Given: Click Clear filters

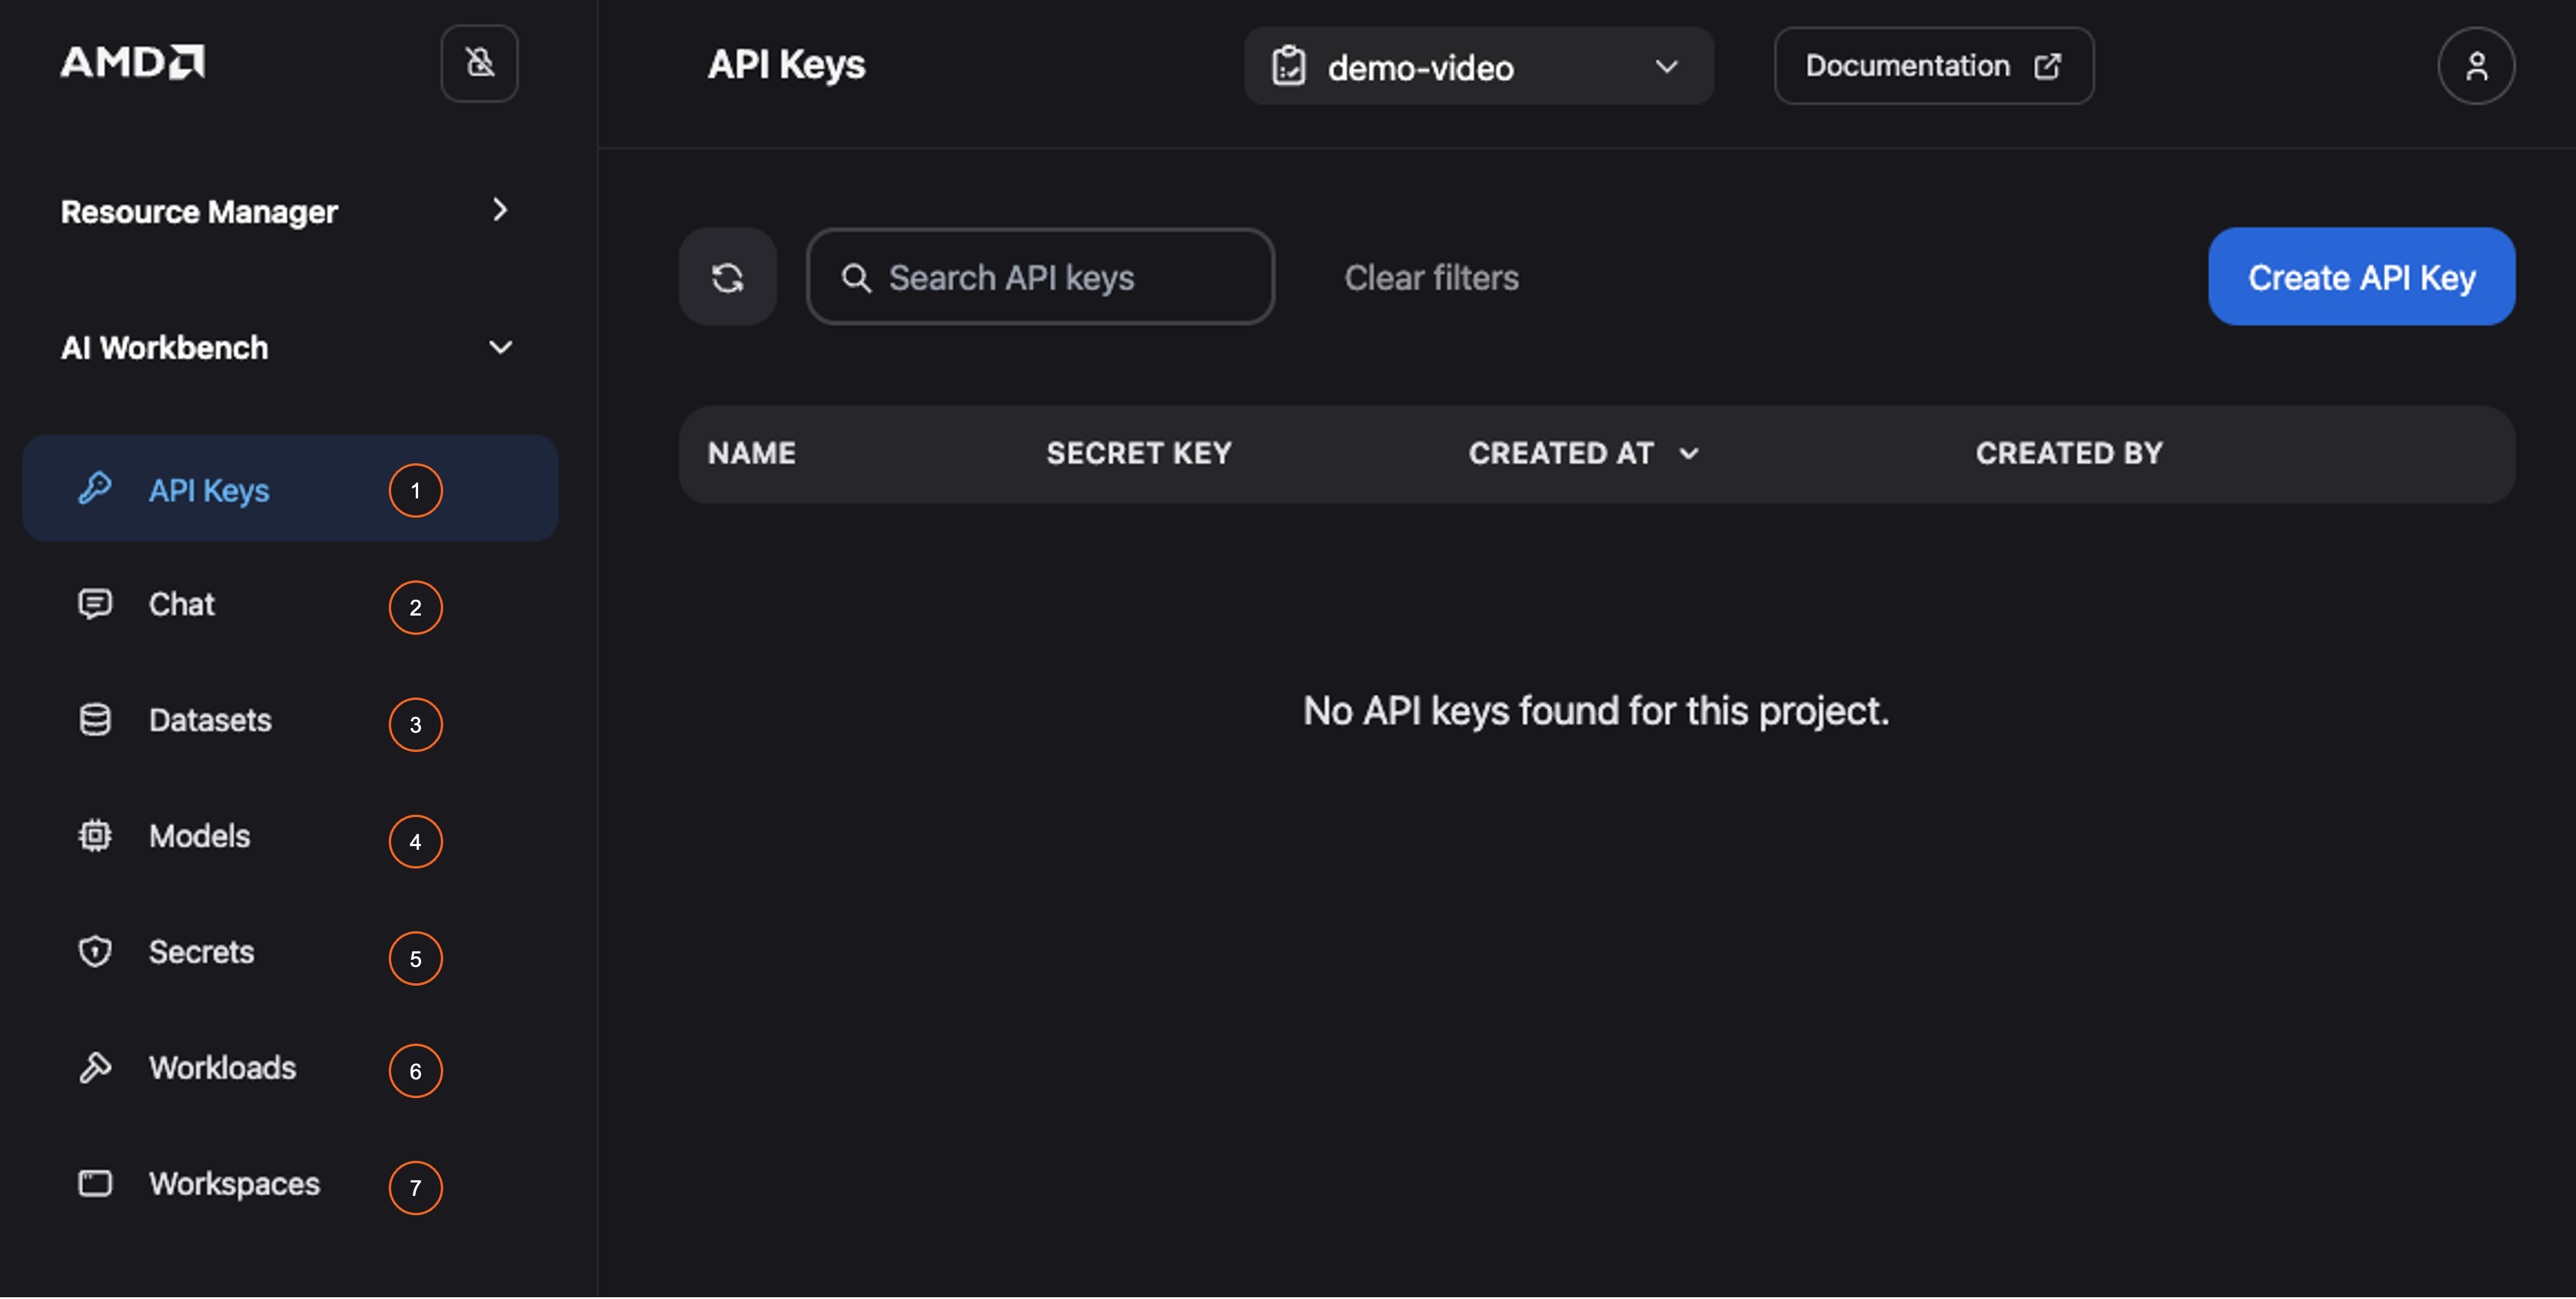Looking at the screenshot, I should click(1431, 278).
